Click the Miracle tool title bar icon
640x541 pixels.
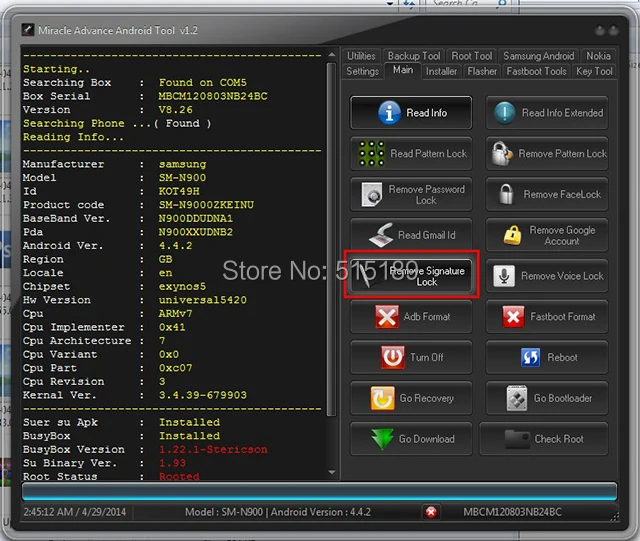(x=28, y=30)
